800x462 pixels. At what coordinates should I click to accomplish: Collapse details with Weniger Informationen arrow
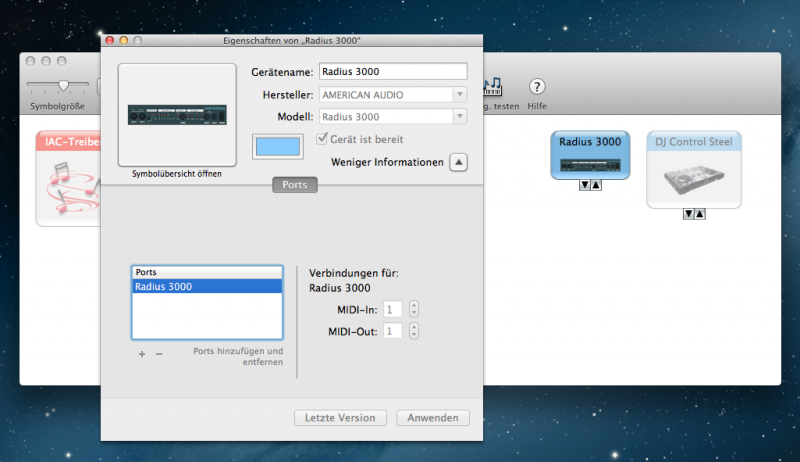click(x=458, y=162)
